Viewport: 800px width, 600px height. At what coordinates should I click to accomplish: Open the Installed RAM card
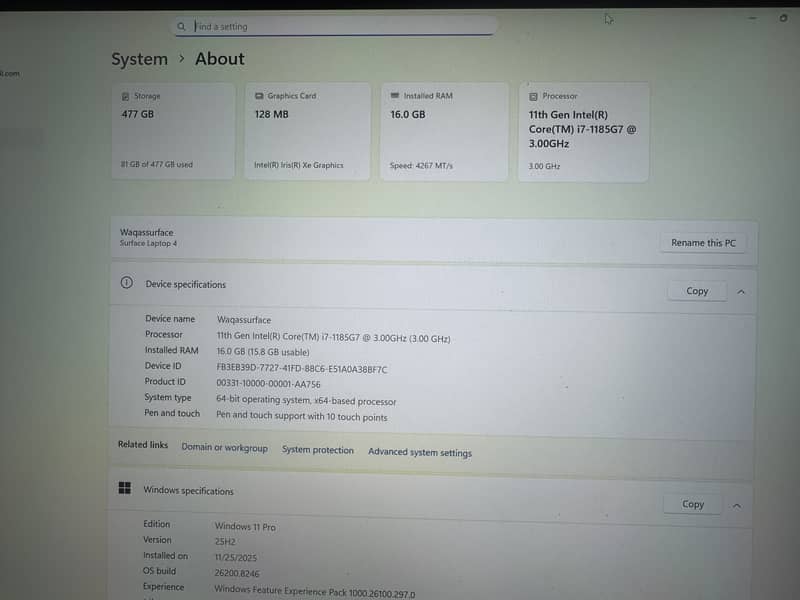(x=444, y=132)
